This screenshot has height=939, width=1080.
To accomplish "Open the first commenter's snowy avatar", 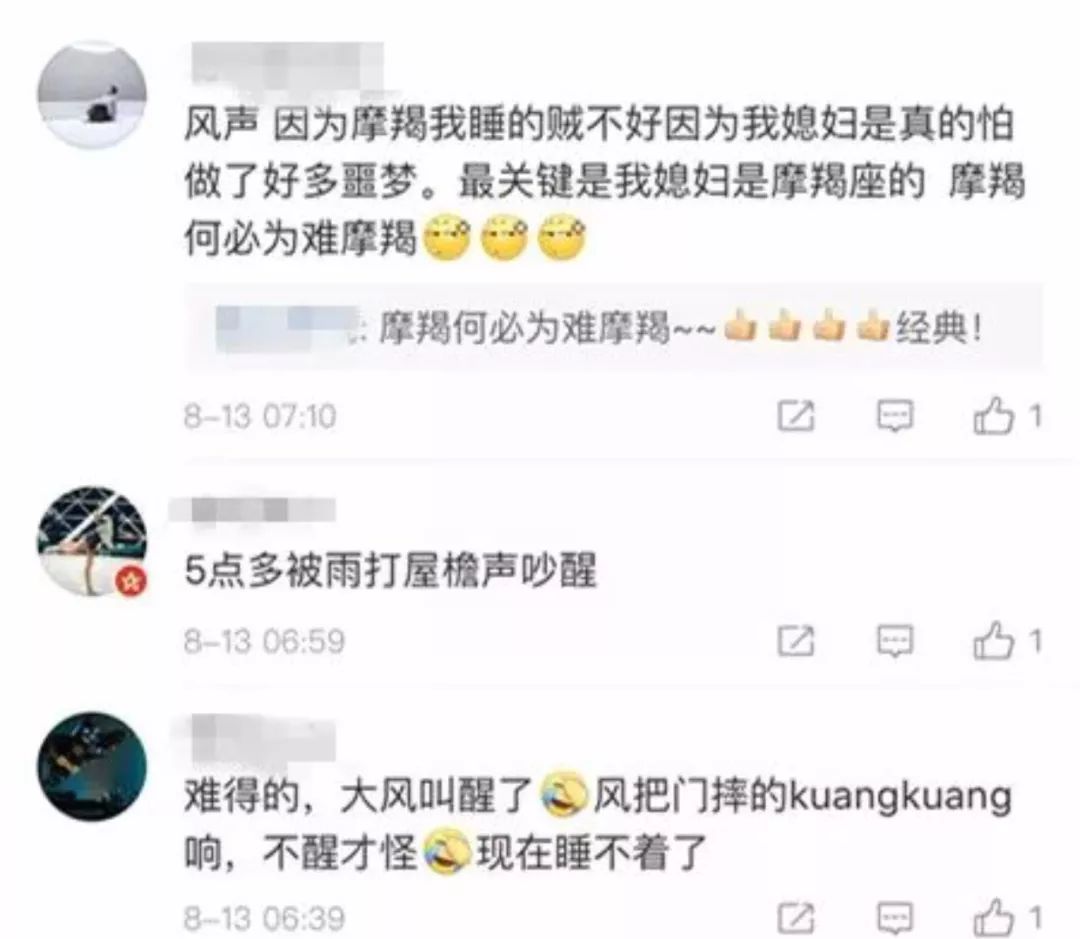I will tap(92, 94).
